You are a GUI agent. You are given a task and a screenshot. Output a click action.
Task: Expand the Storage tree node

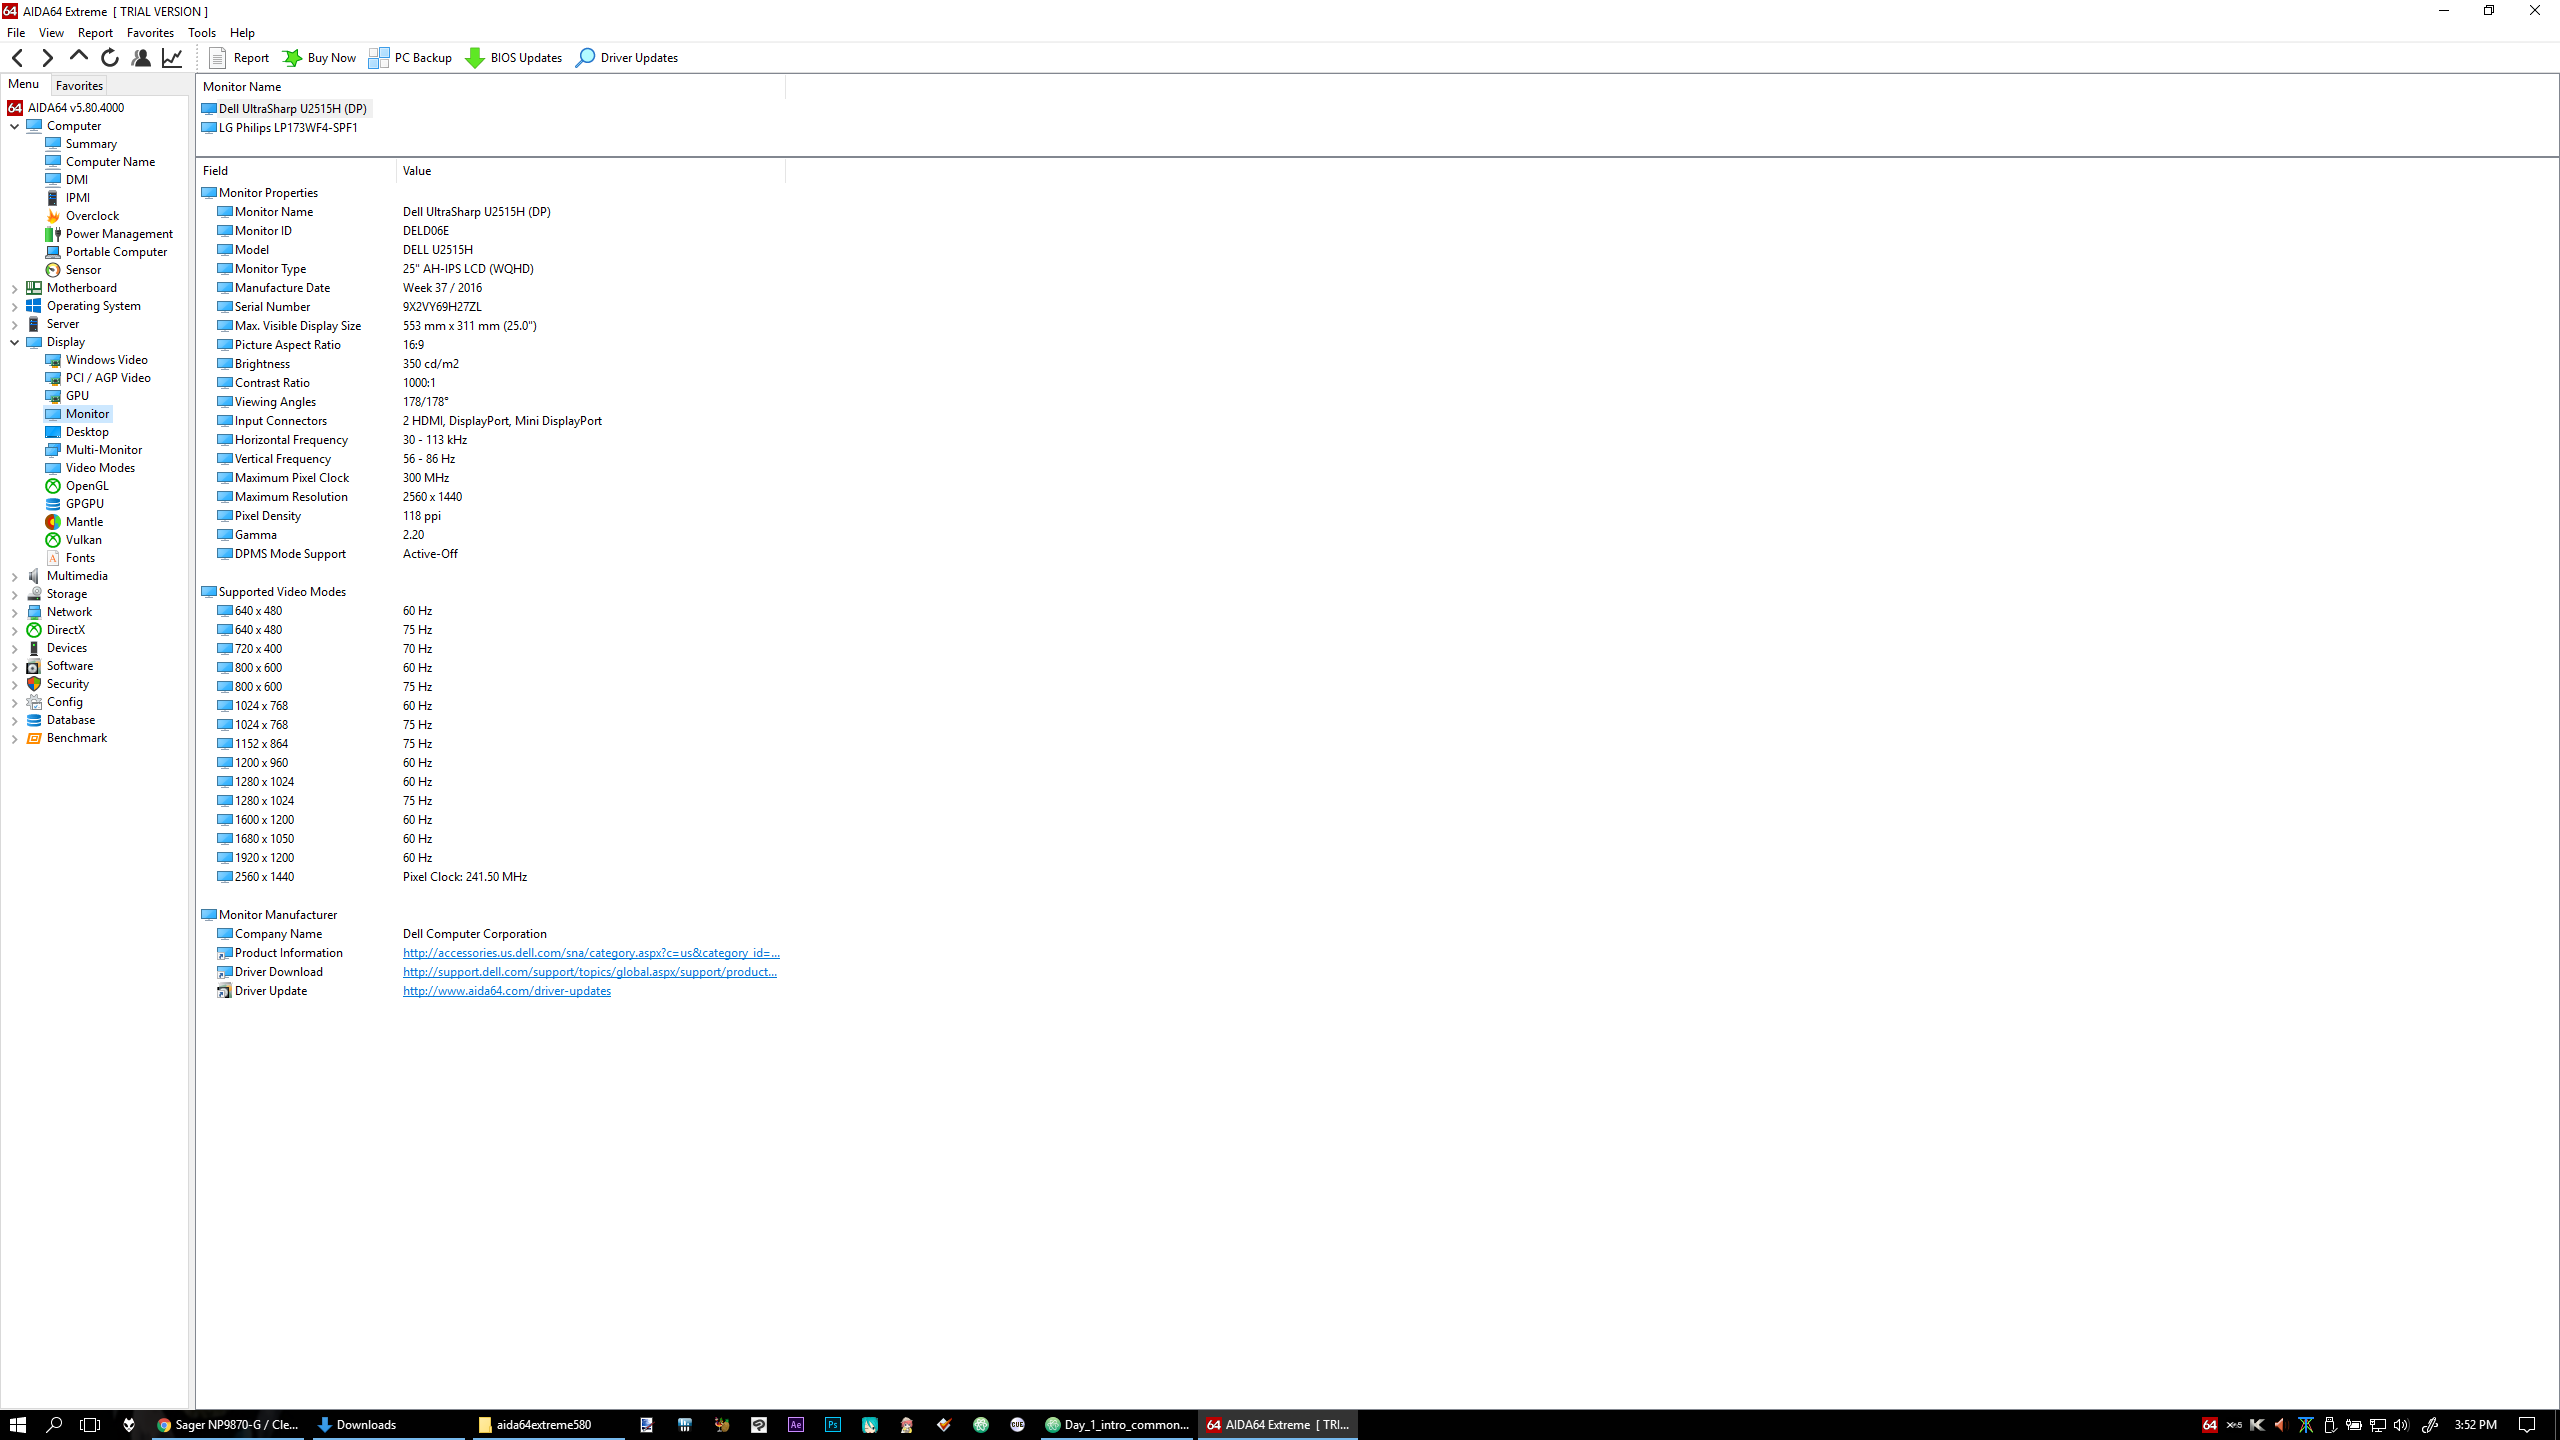[x=15, y=594]
